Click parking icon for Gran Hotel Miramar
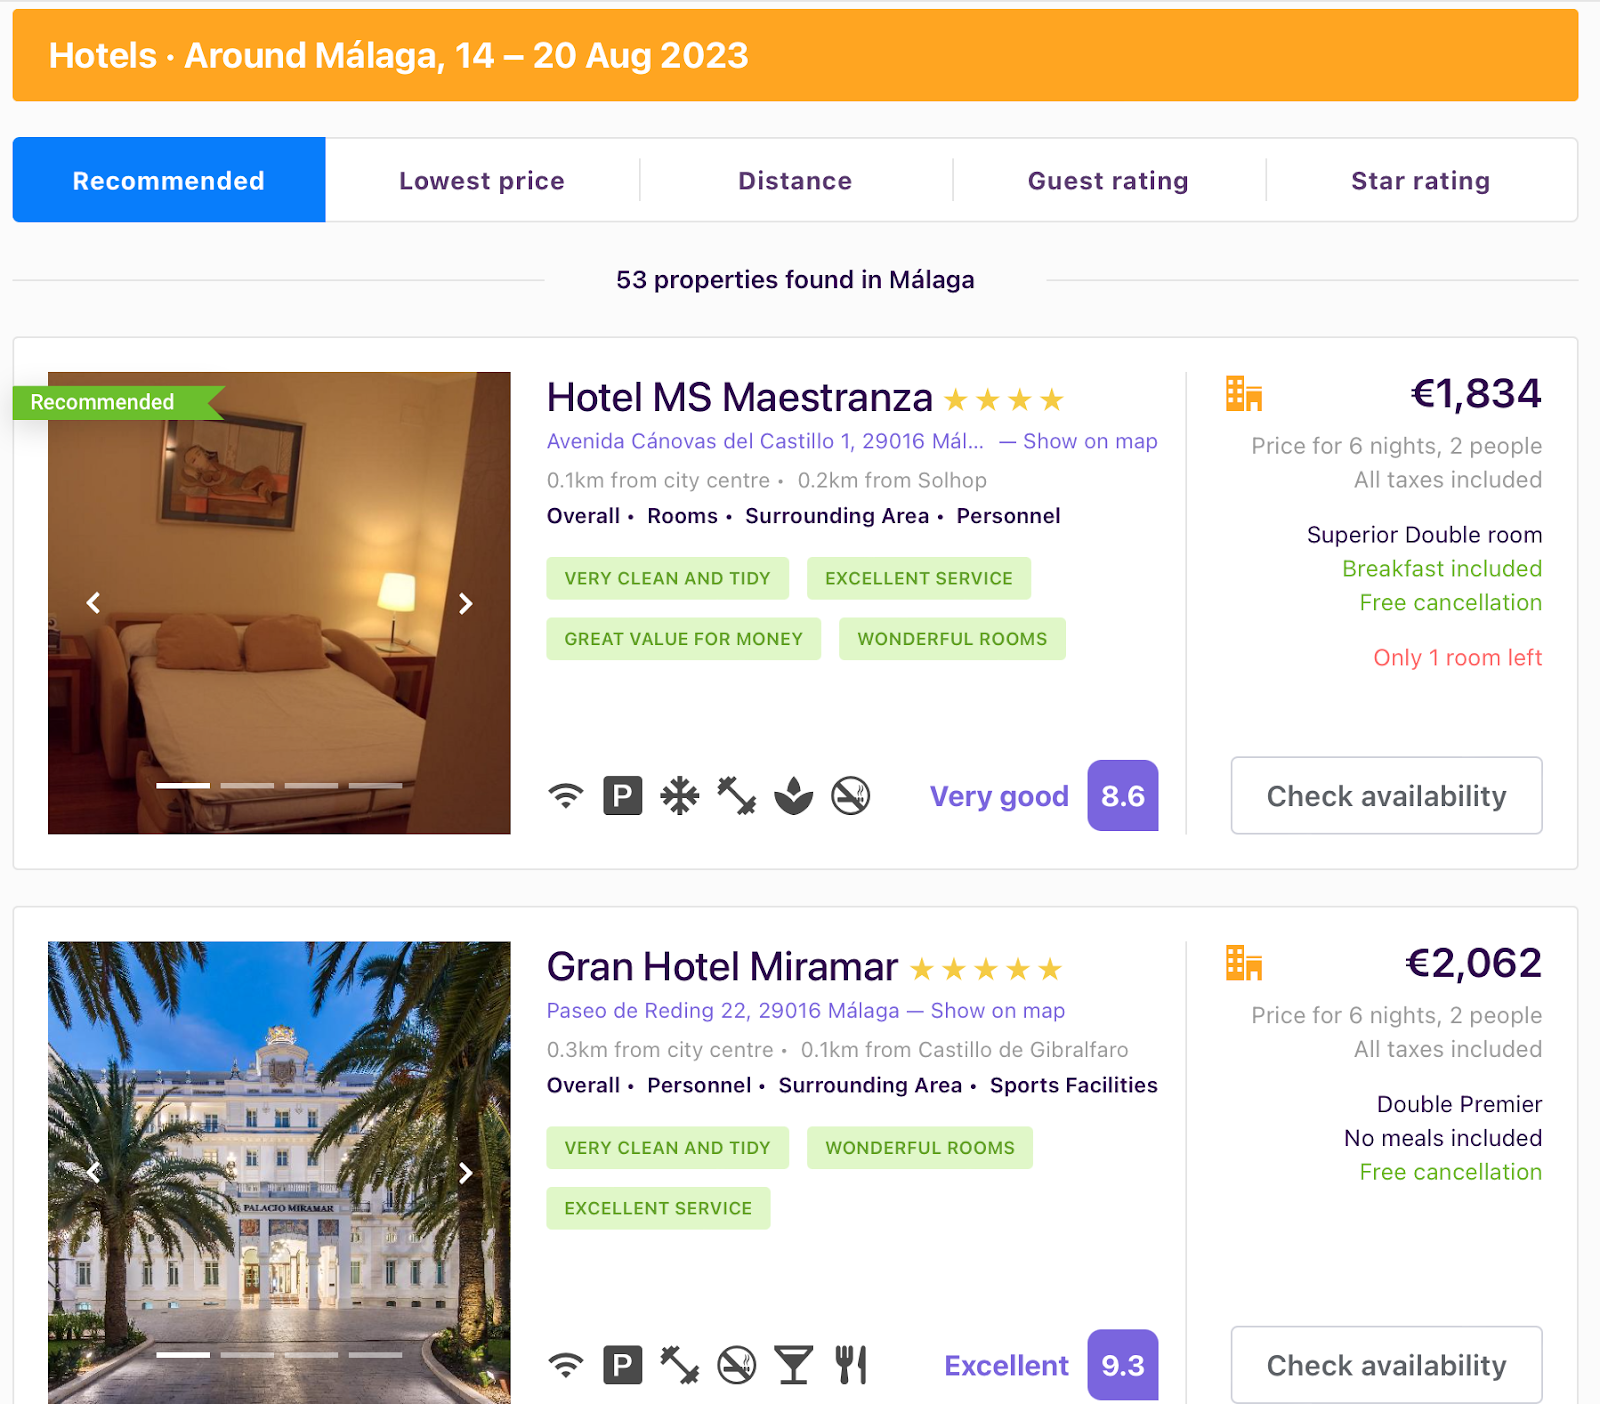The width and height of the screenshot is (1600, 1404). click(x=622, y=1365)
